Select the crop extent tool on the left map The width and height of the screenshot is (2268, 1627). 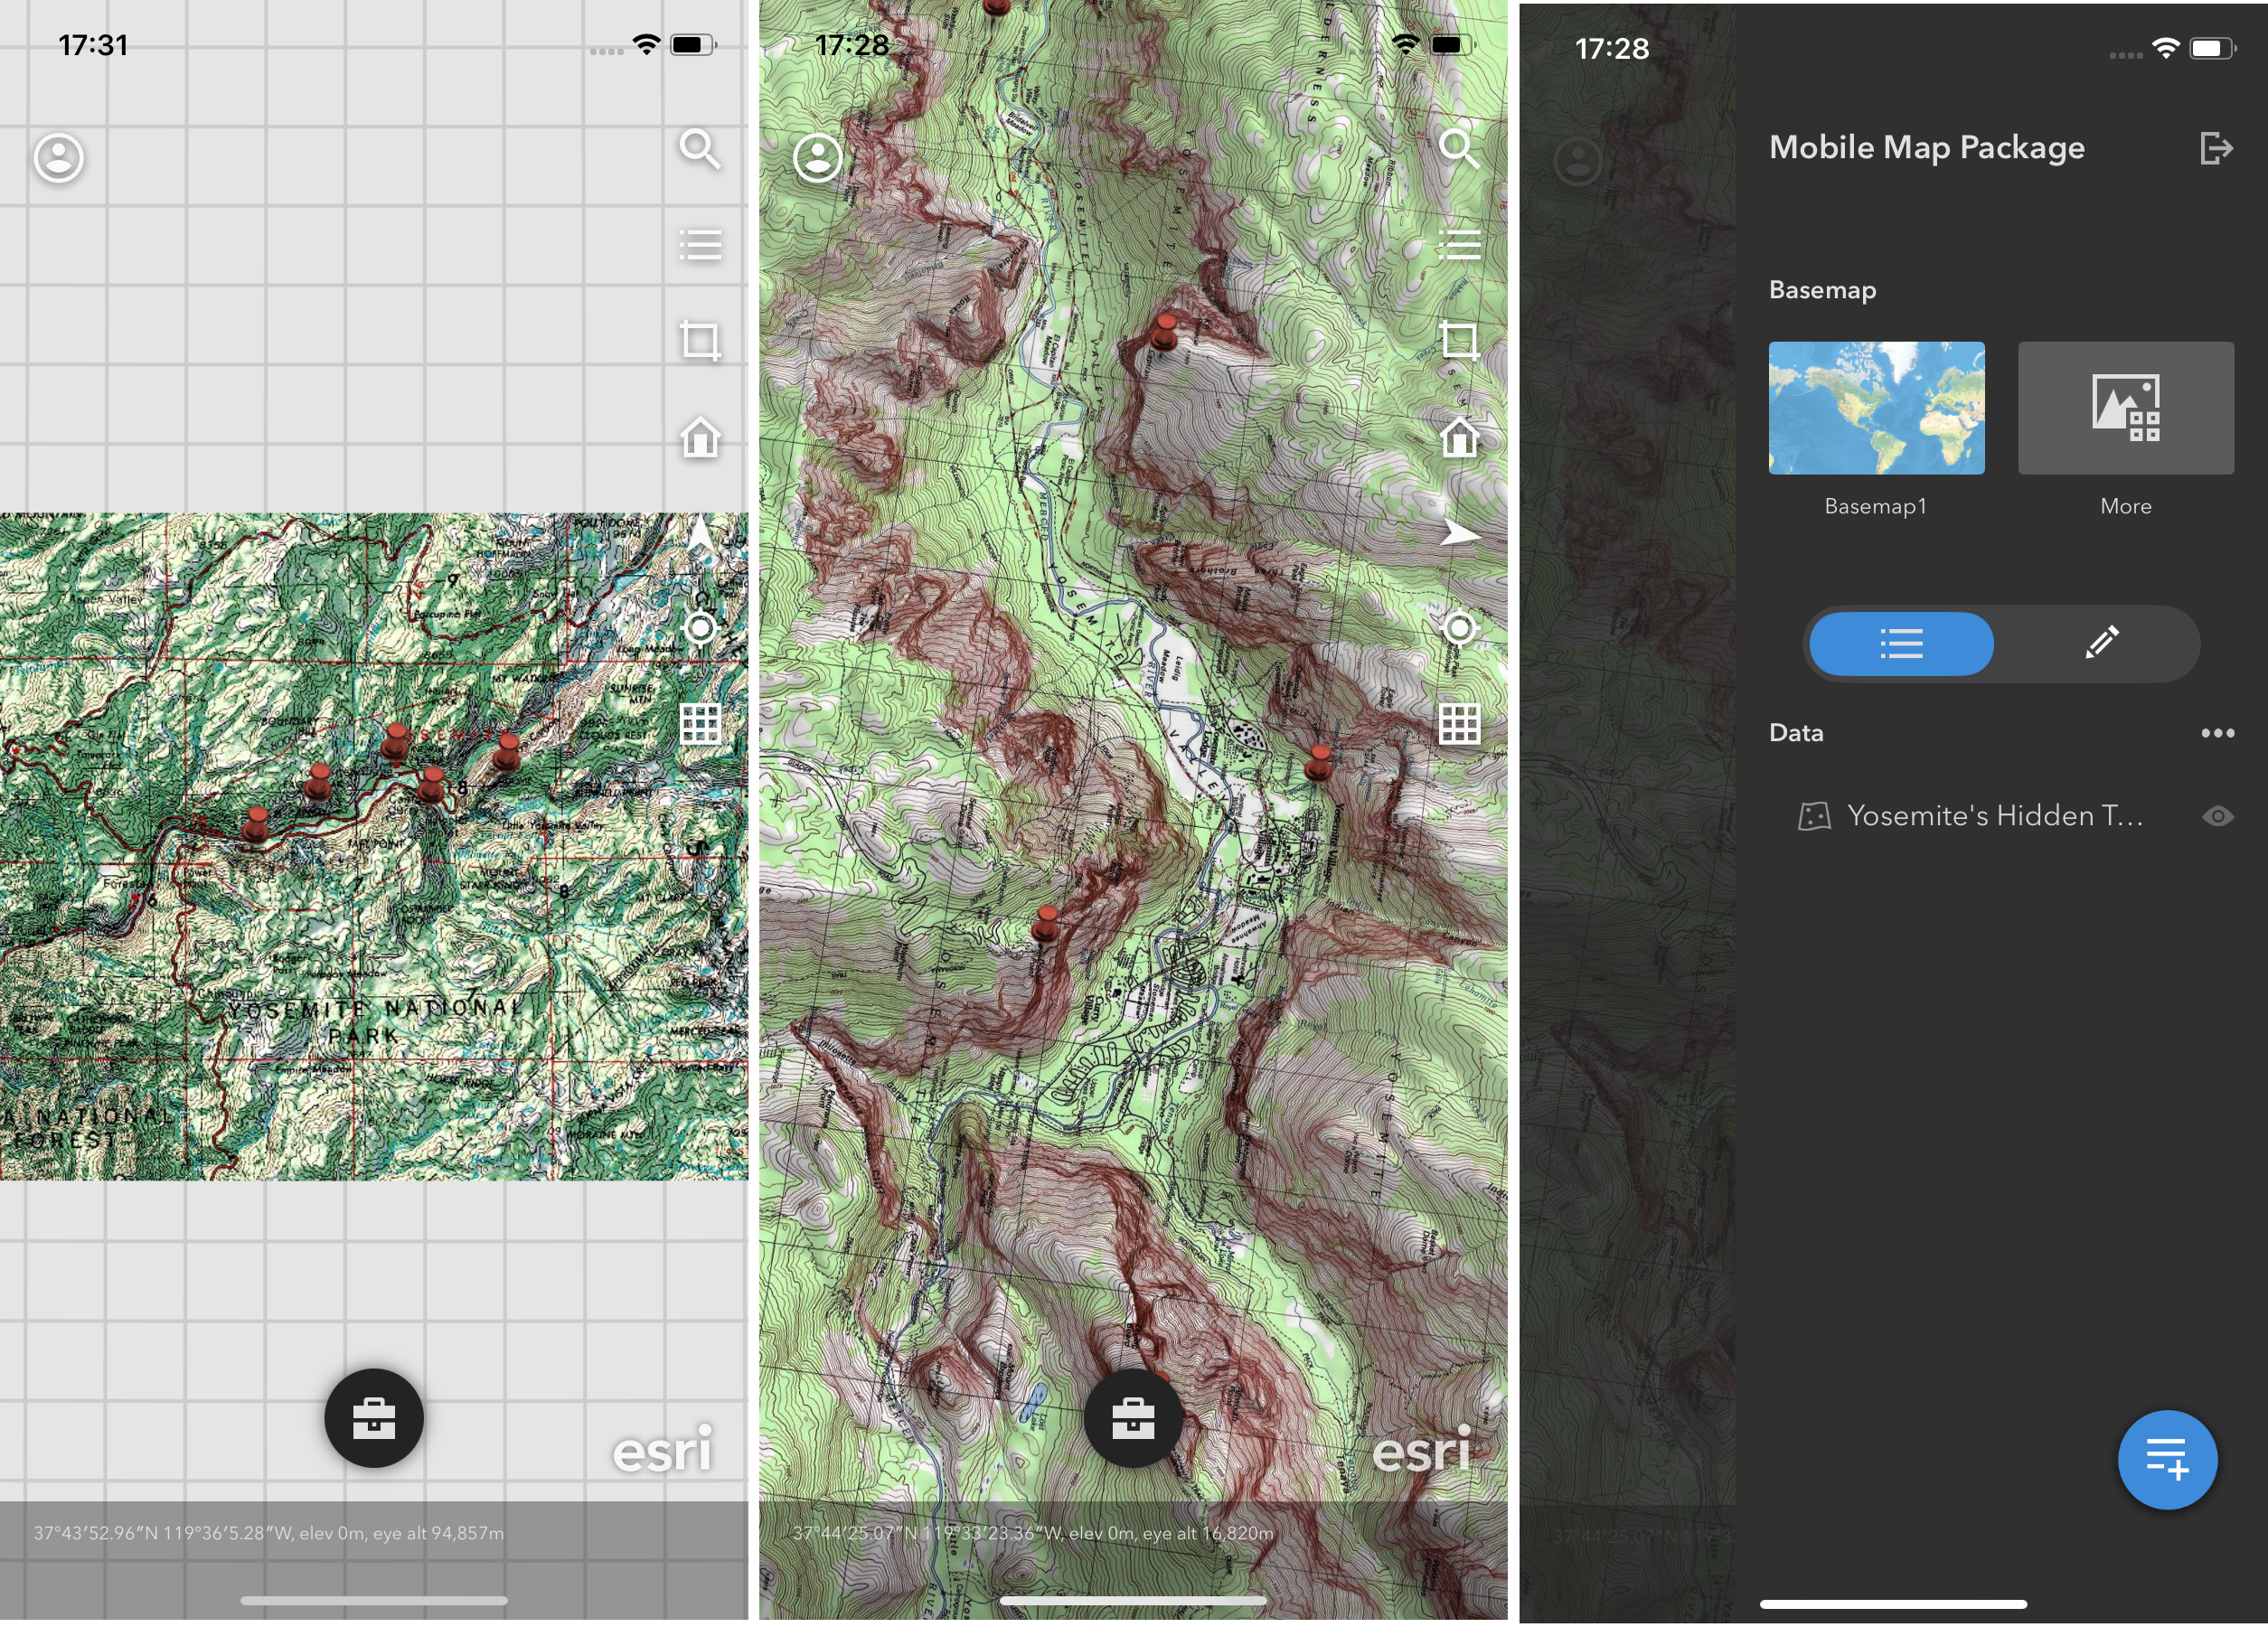pos(700,341)
